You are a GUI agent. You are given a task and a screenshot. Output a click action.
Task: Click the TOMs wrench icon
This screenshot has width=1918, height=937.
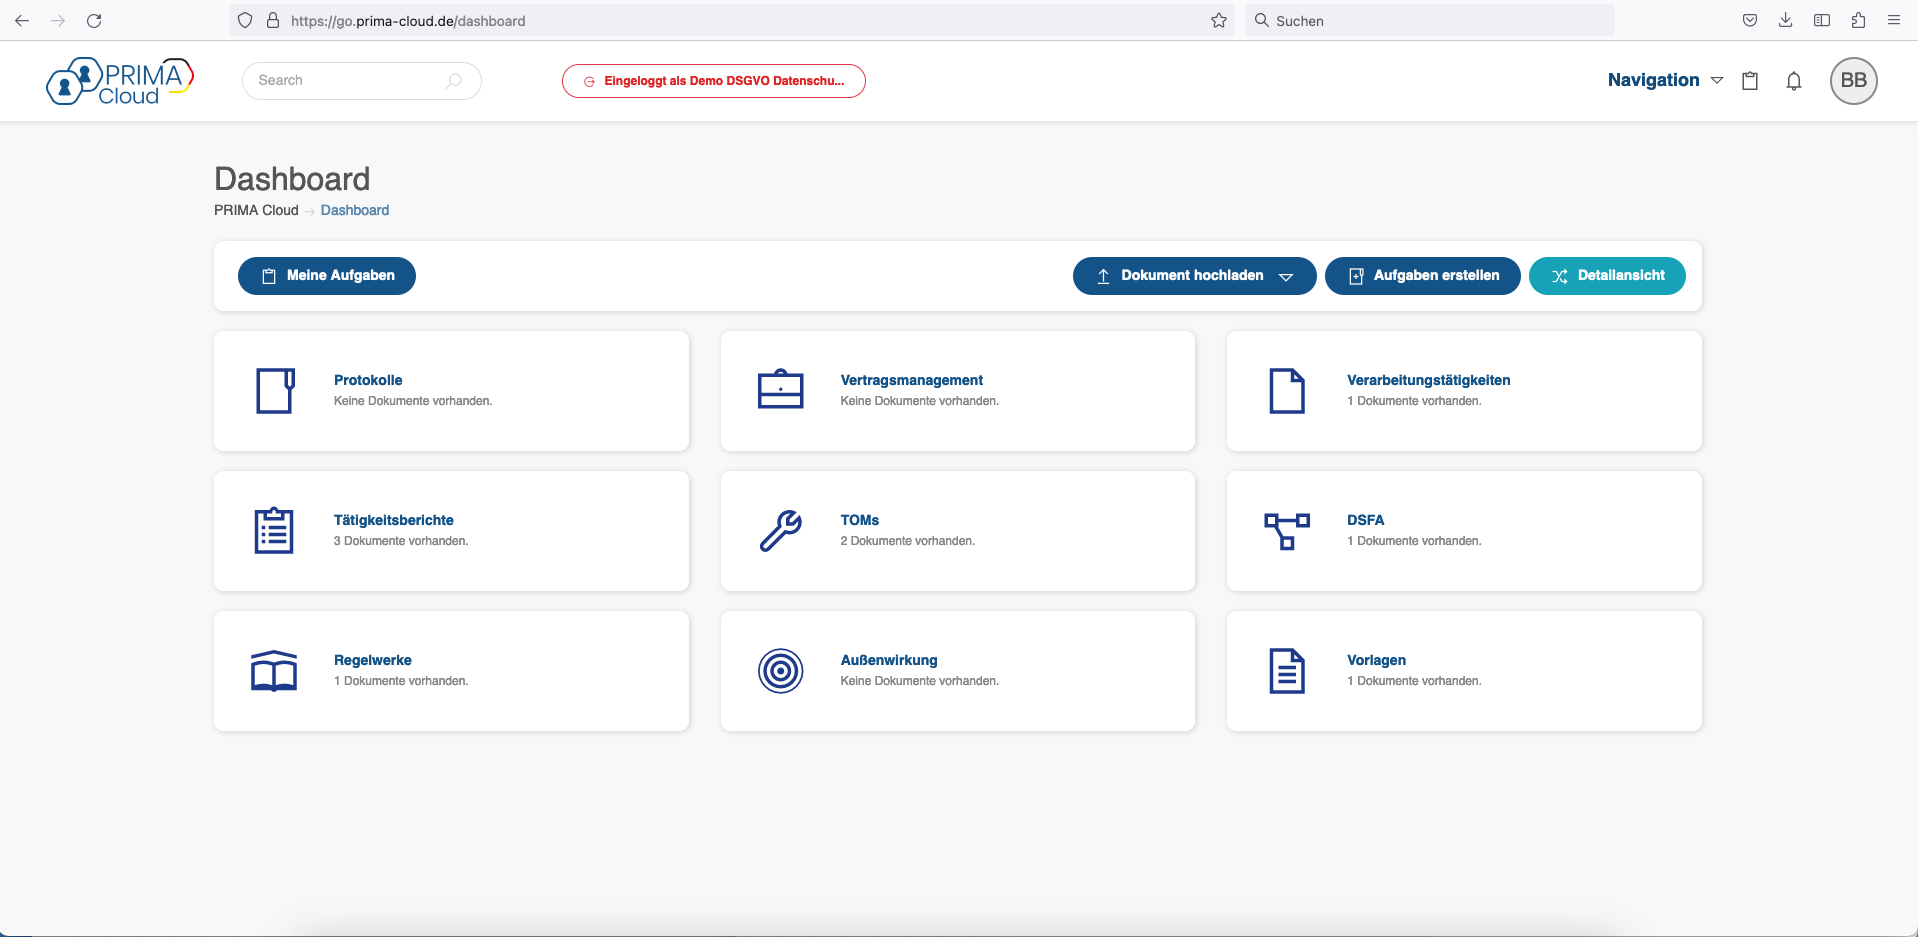[780, 531]
